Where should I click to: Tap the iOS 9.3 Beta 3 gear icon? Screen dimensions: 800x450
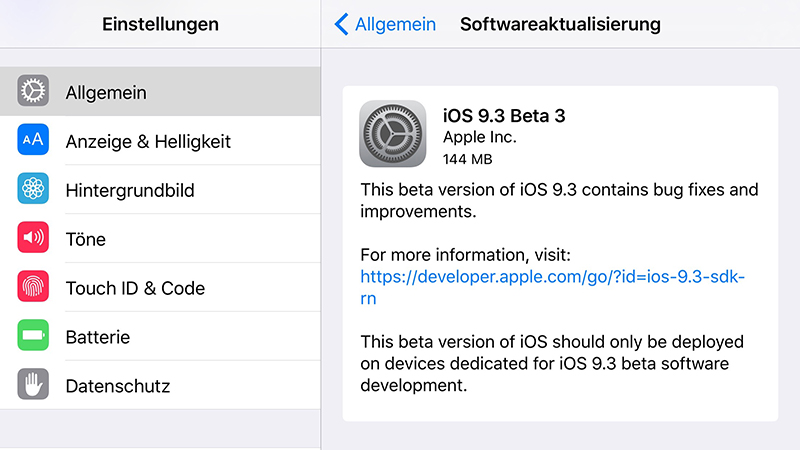(393, 134)
